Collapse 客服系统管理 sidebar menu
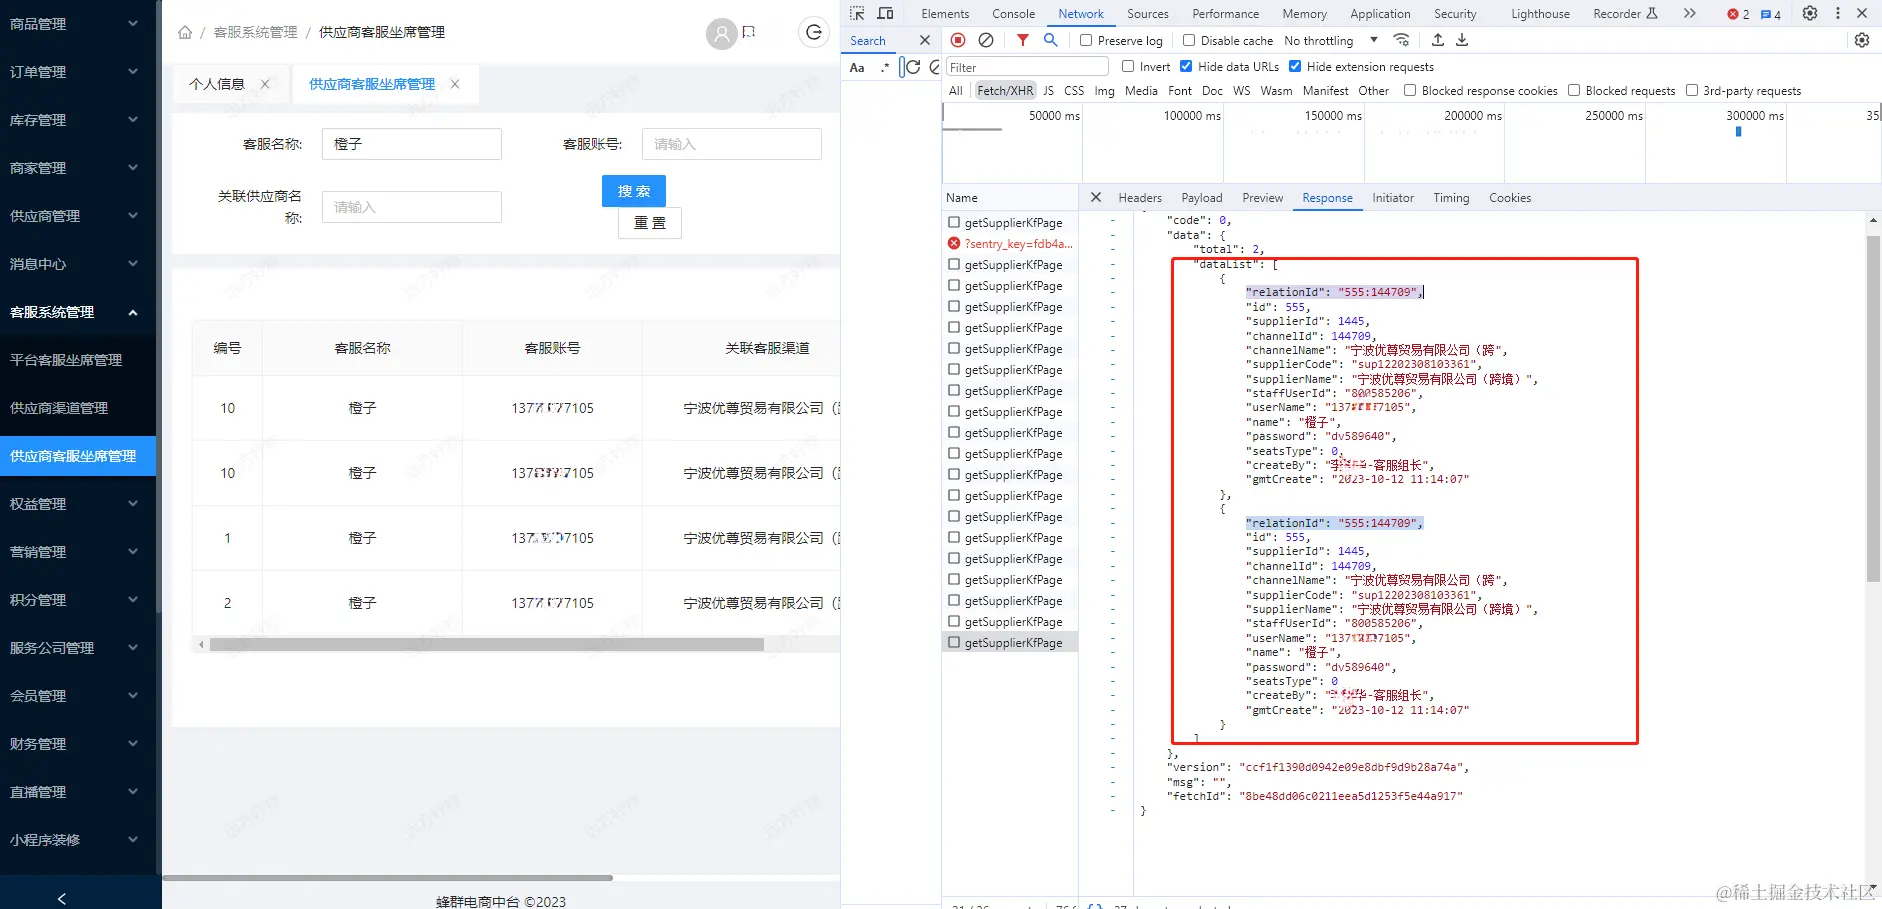The height and width of the screenshot is (909, 1882). [78, 312]
